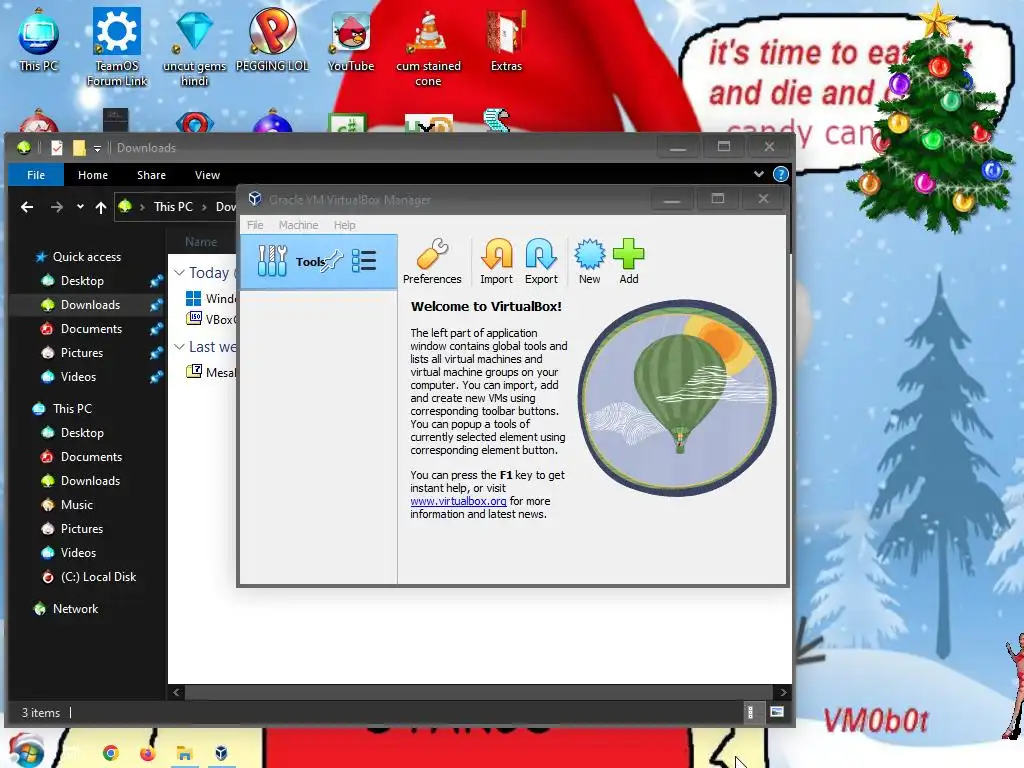Open Downloads under Quick access
1024x768 pixels.
90,305
